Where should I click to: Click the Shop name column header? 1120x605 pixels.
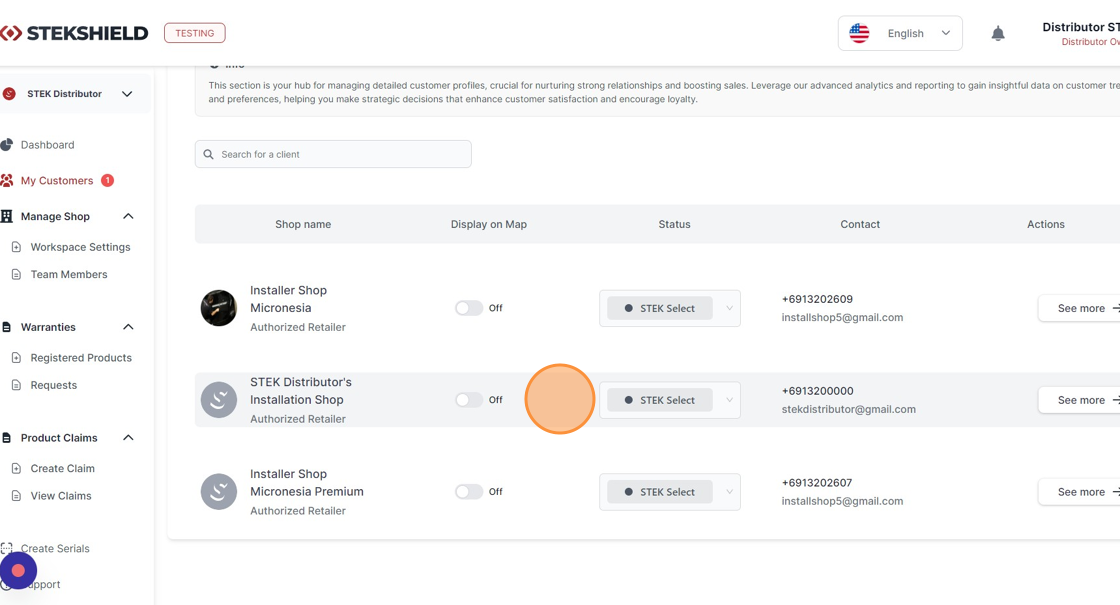(303, 224)
